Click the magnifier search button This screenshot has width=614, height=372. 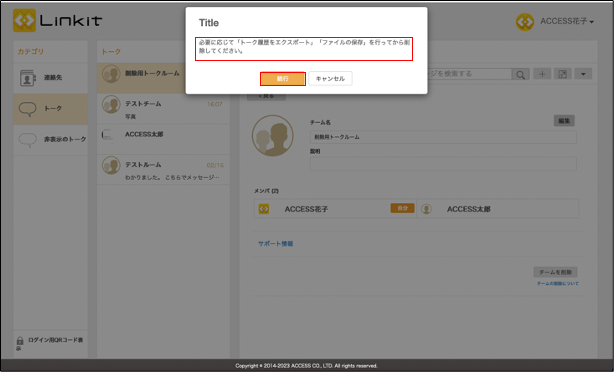tap(520, 74)
